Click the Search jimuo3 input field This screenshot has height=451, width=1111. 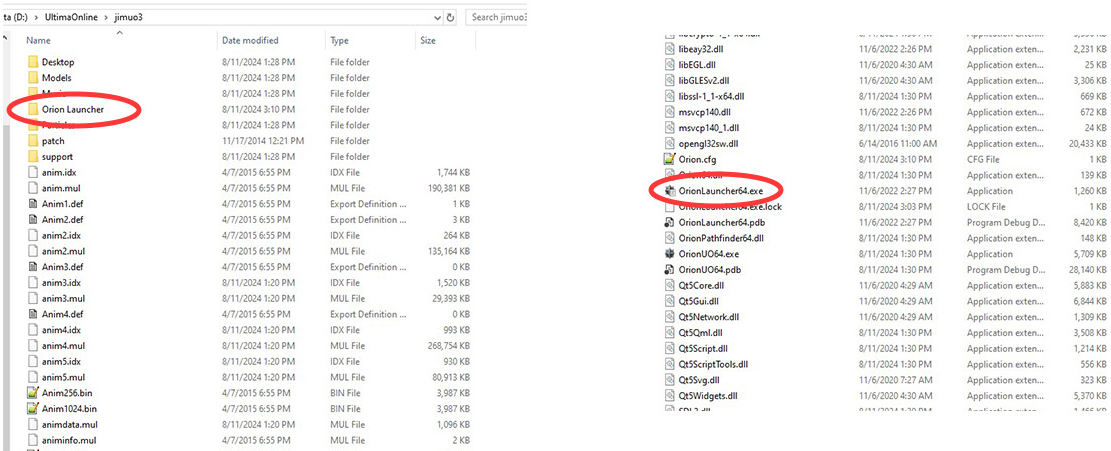point(495,18)
